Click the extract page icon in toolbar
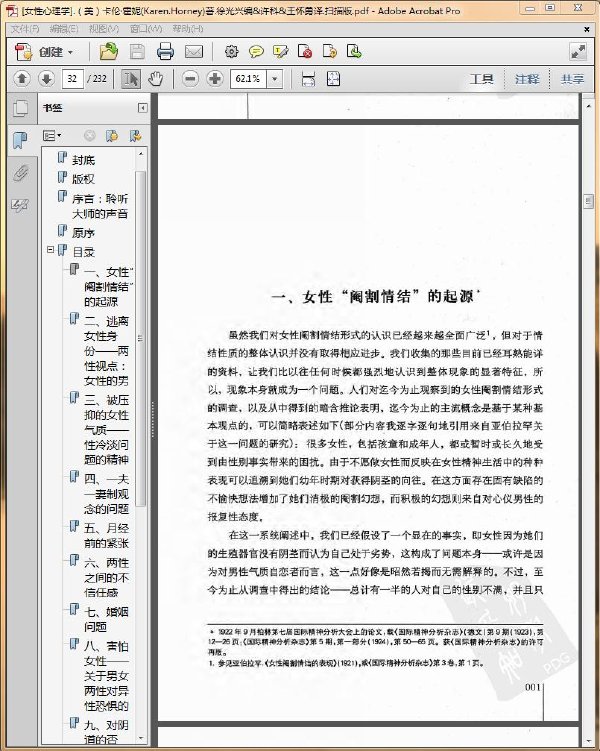This screenshot has height=751, width=600. point(354,51)
